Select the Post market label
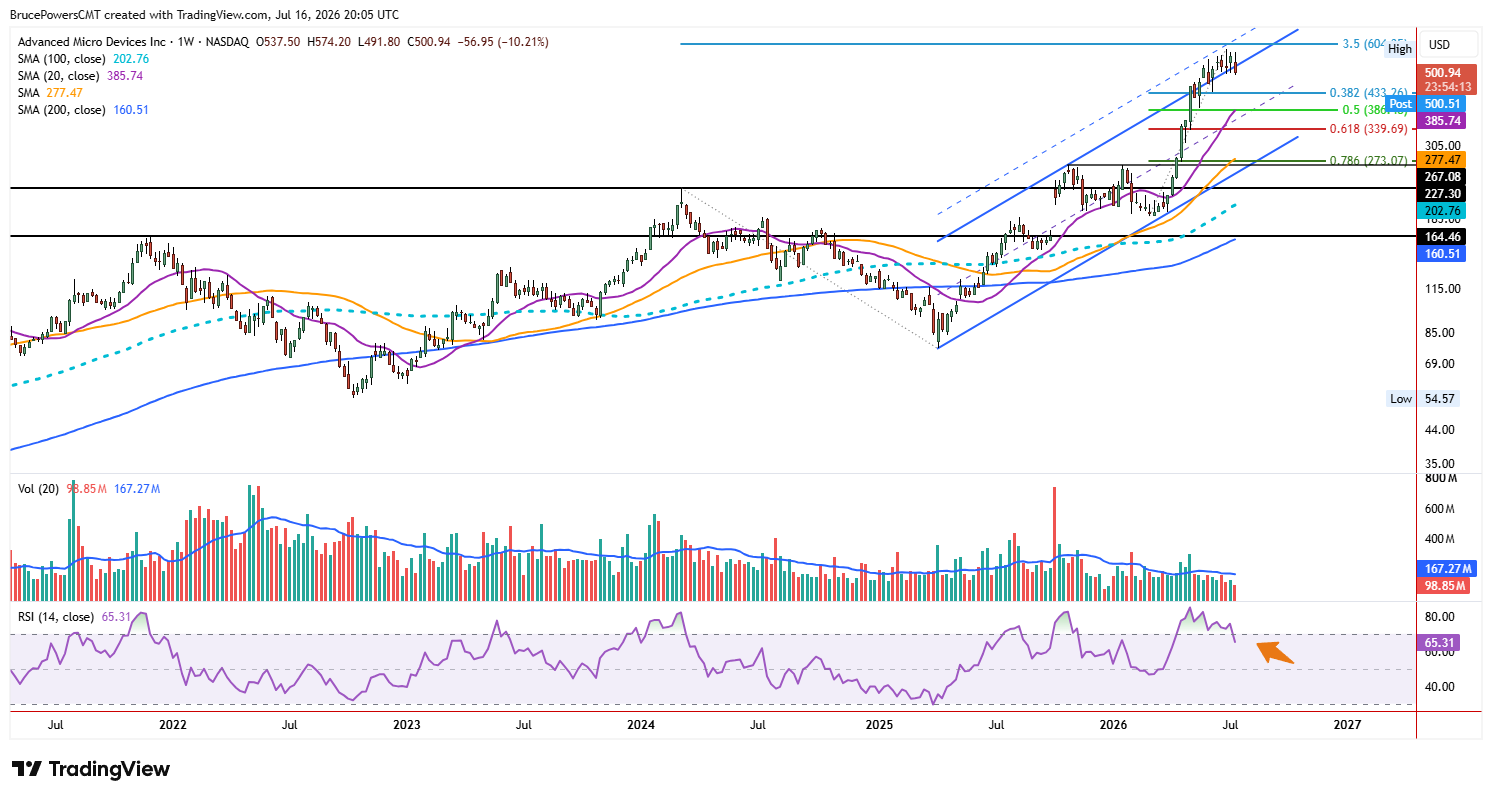This screenshot has width=1492, height=799. pyautogui.click(x=1401, y=104)
